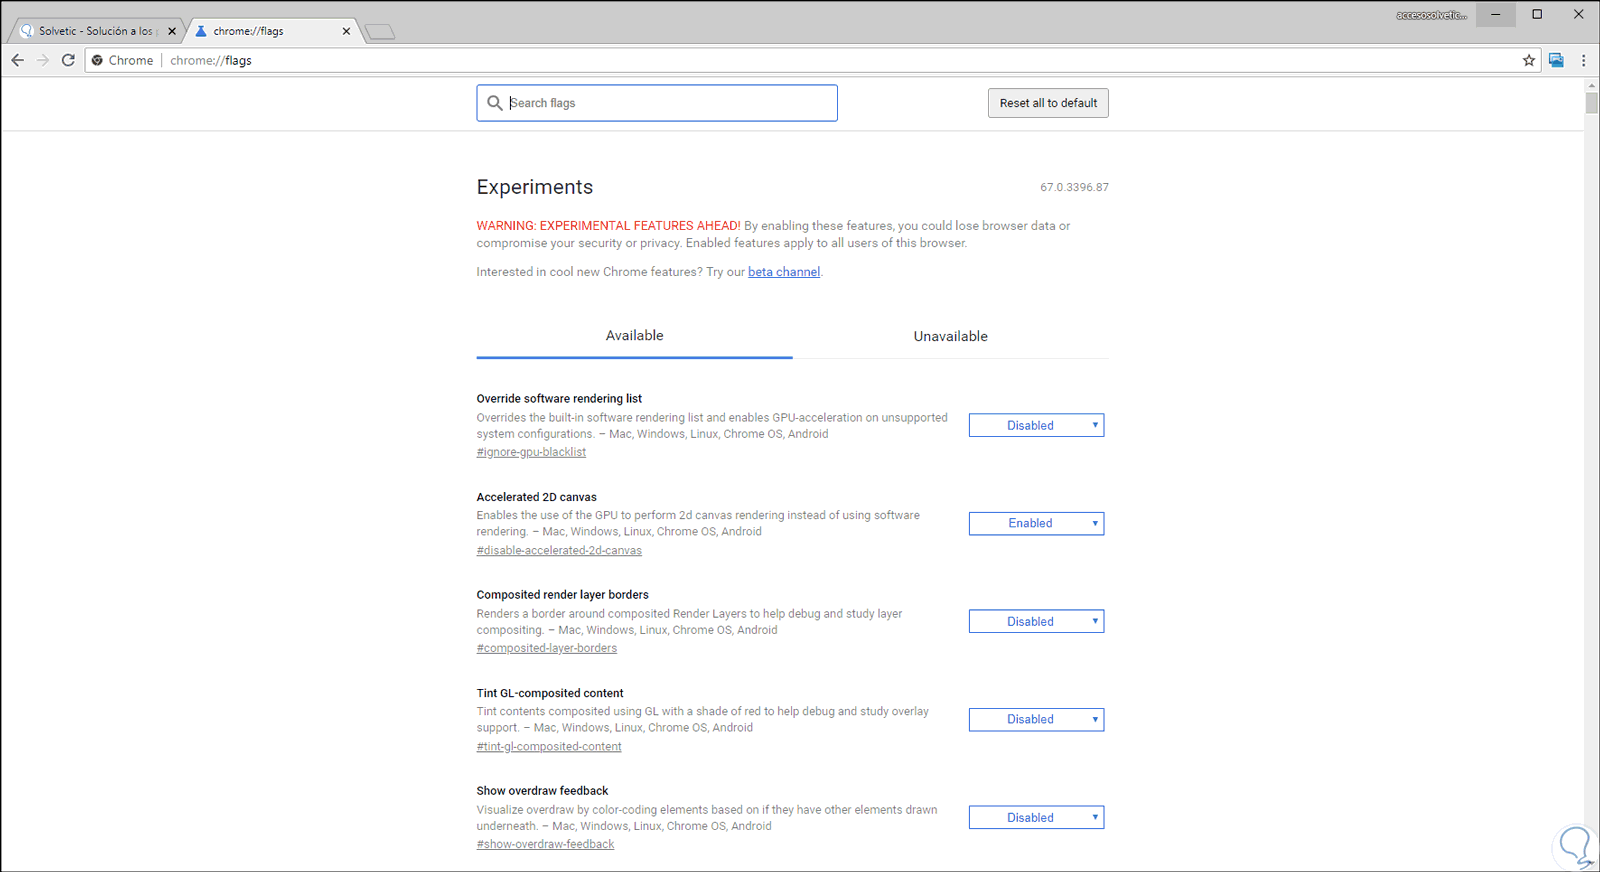Click the search magnifier icon
The width and height of the screenshot is (1600, 872).
click(494, 103)
